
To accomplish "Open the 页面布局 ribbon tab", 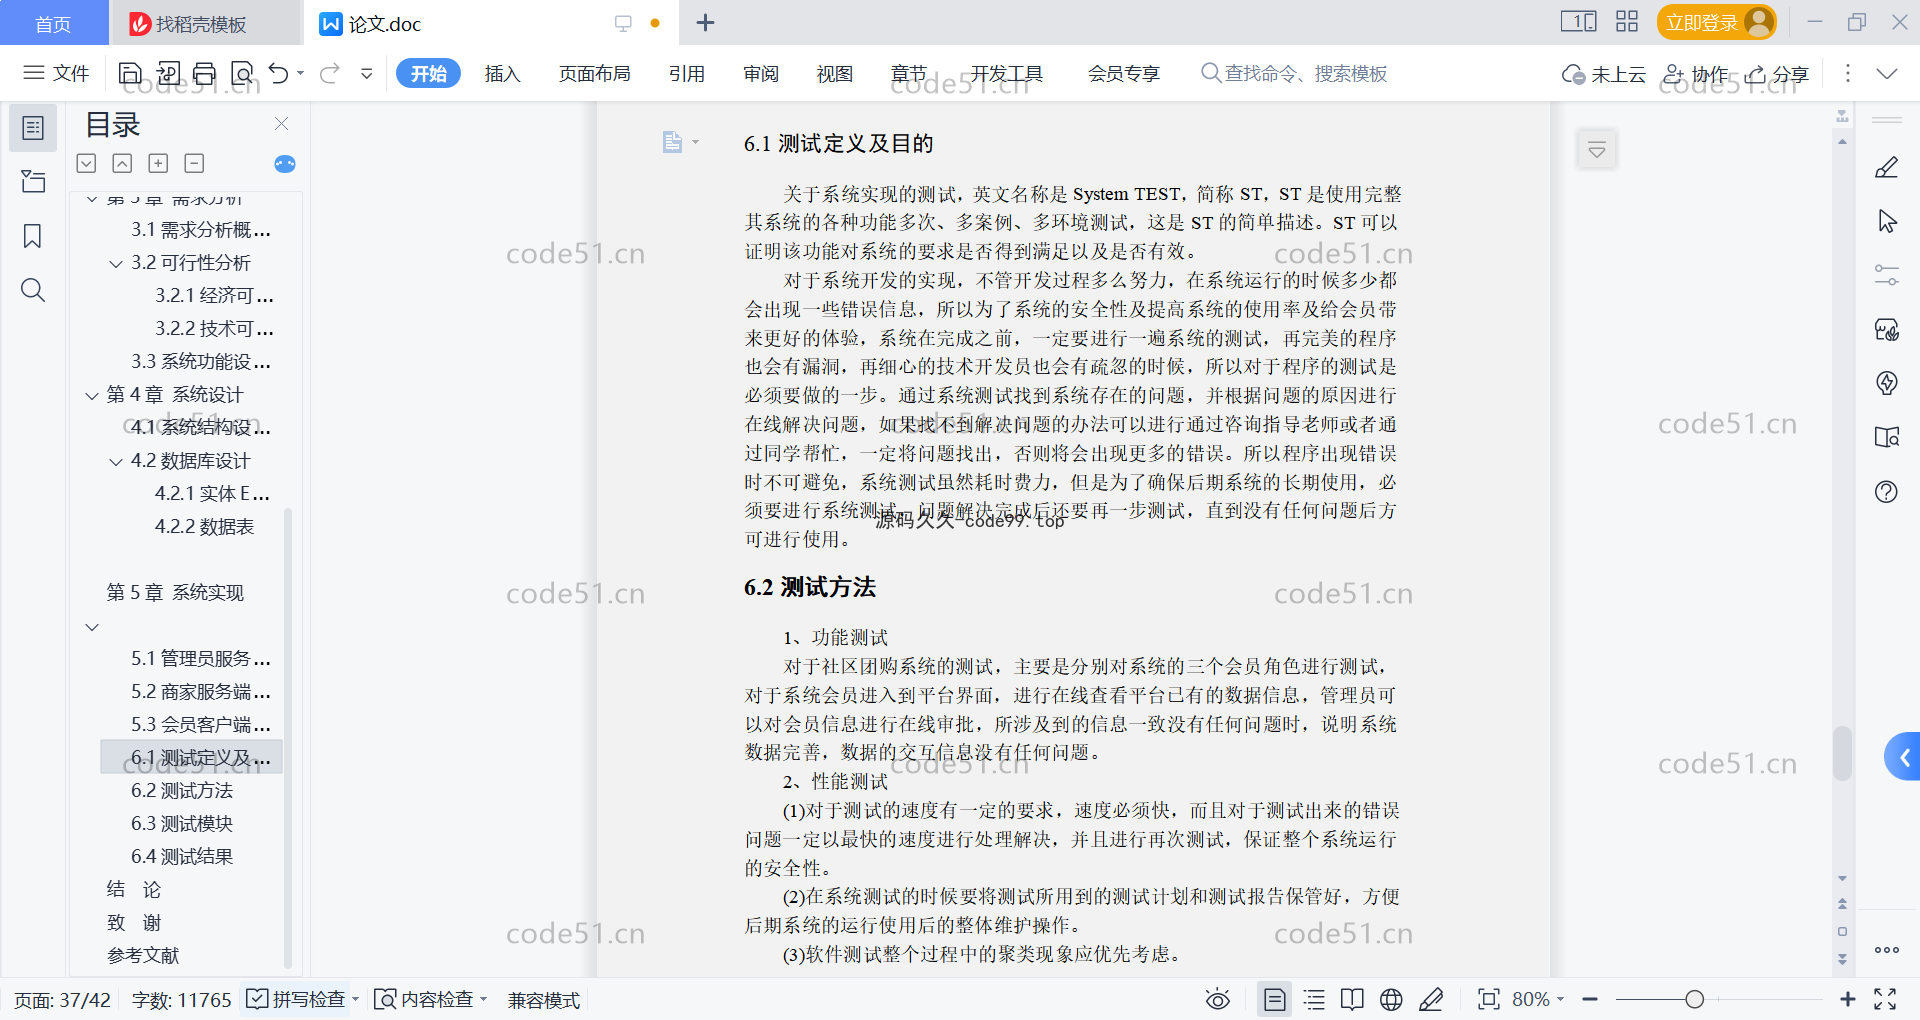I will coord(594,73).
